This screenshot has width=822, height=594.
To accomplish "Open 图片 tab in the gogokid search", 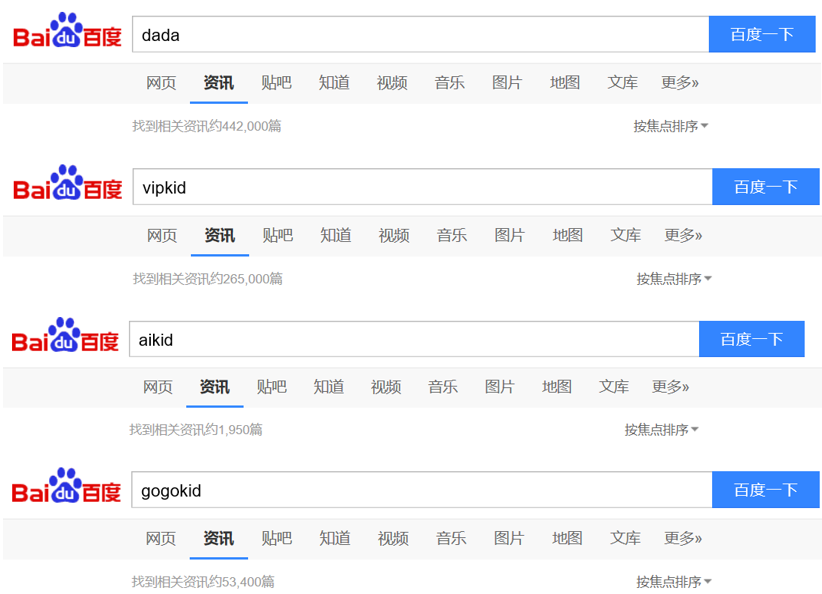I will point(509,538).
